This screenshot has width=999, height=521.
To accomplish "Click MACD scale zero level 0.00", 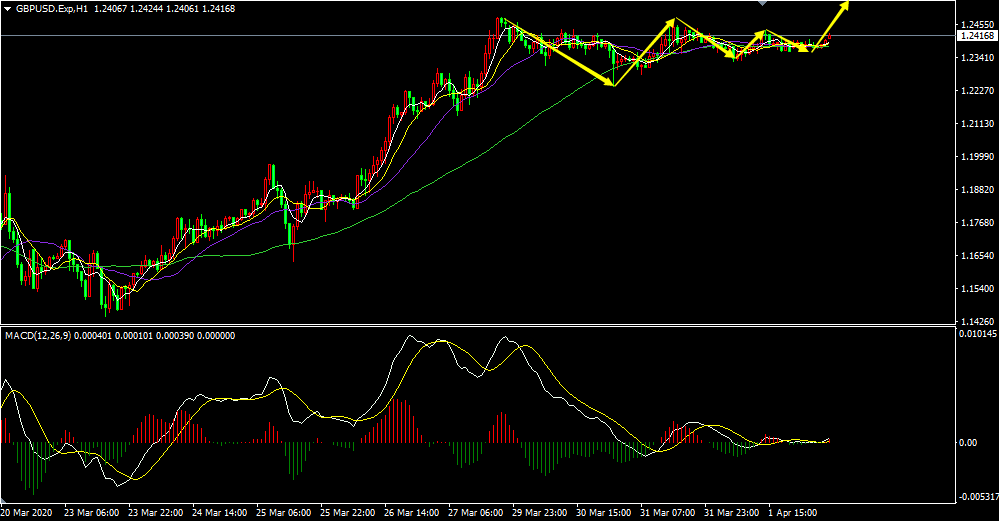I will [x=968, y=443].
